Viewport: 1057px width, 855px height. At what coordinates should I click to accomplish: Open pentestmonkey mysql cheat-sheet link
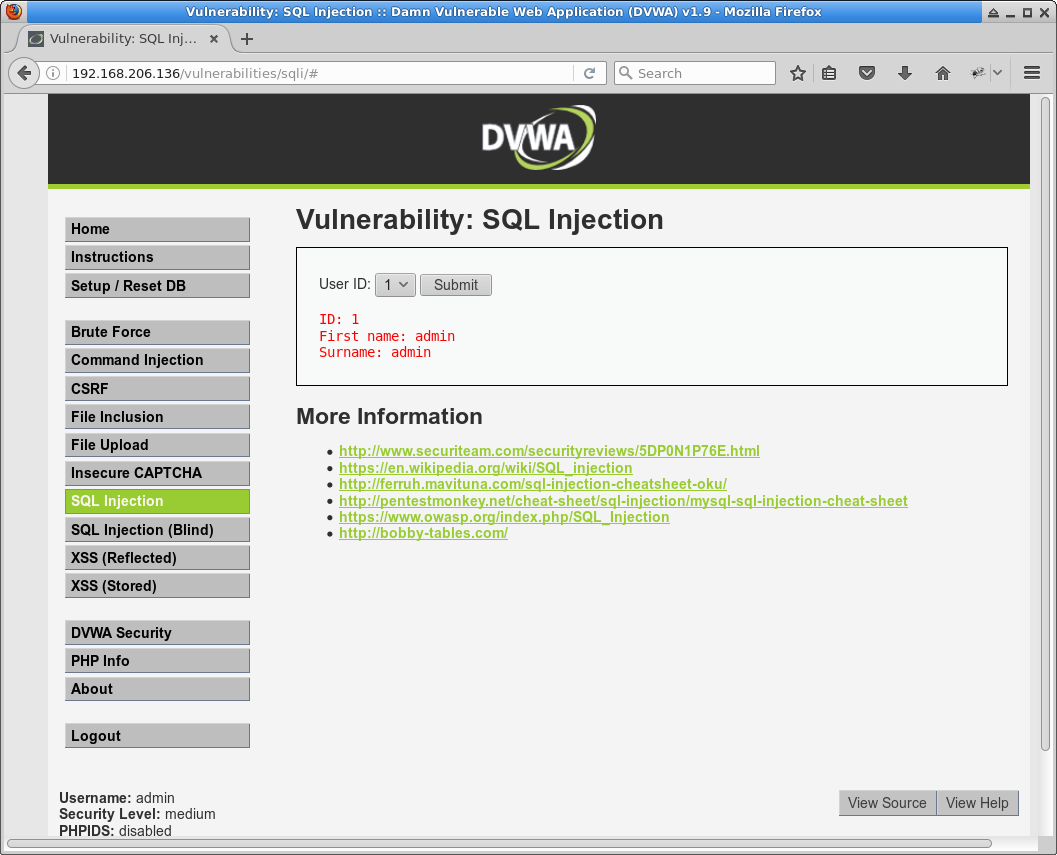click(x=623, y=501)
